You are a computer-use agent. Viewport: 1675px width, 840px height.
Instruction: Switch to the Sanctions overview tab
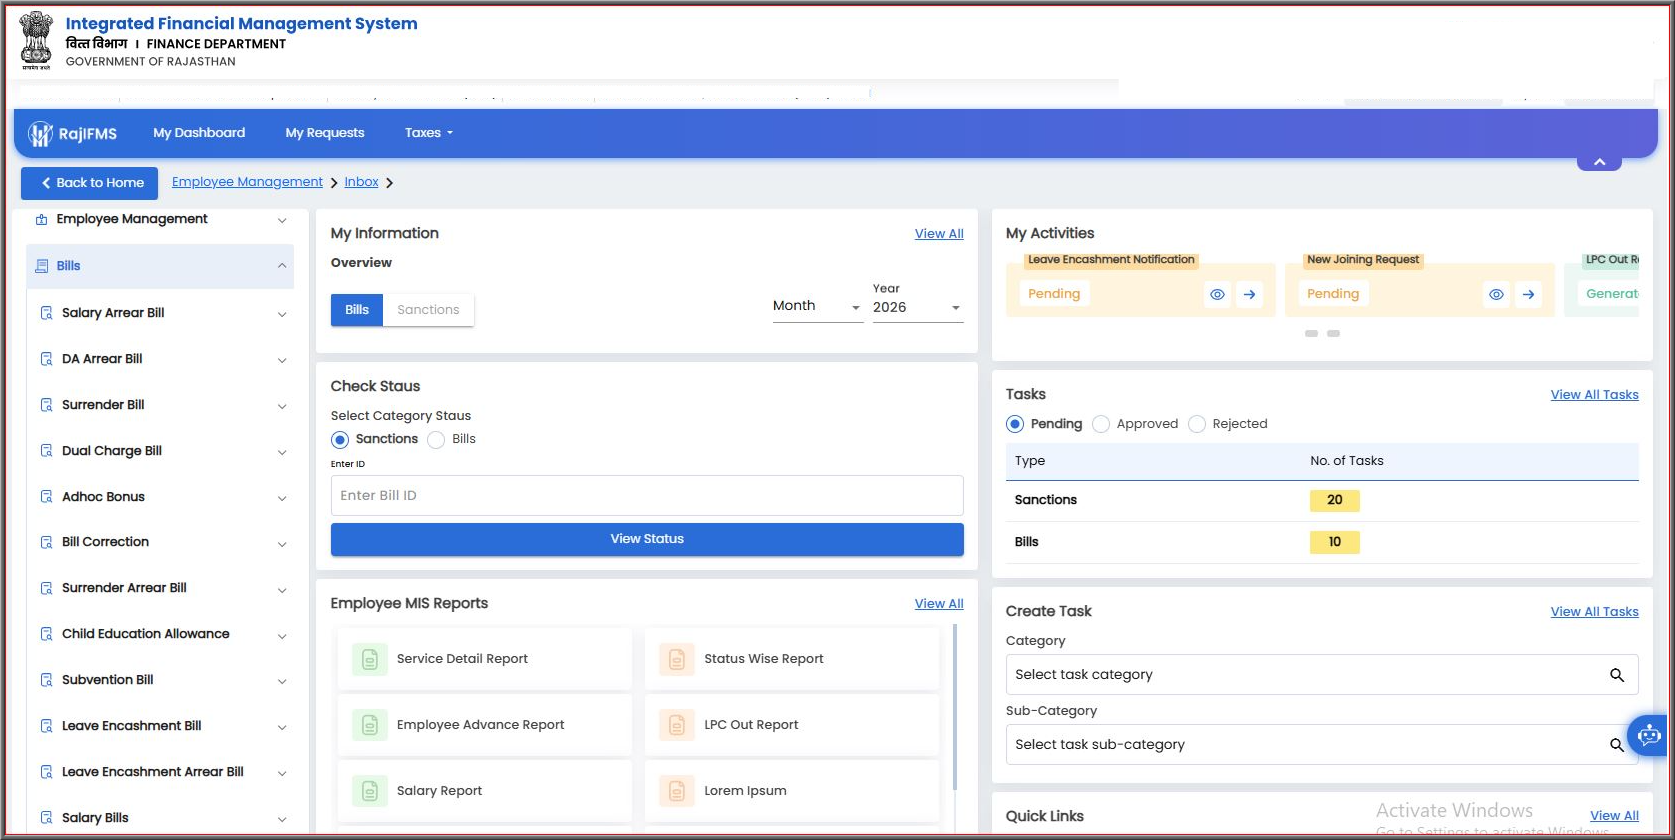[x=428, y=310]
